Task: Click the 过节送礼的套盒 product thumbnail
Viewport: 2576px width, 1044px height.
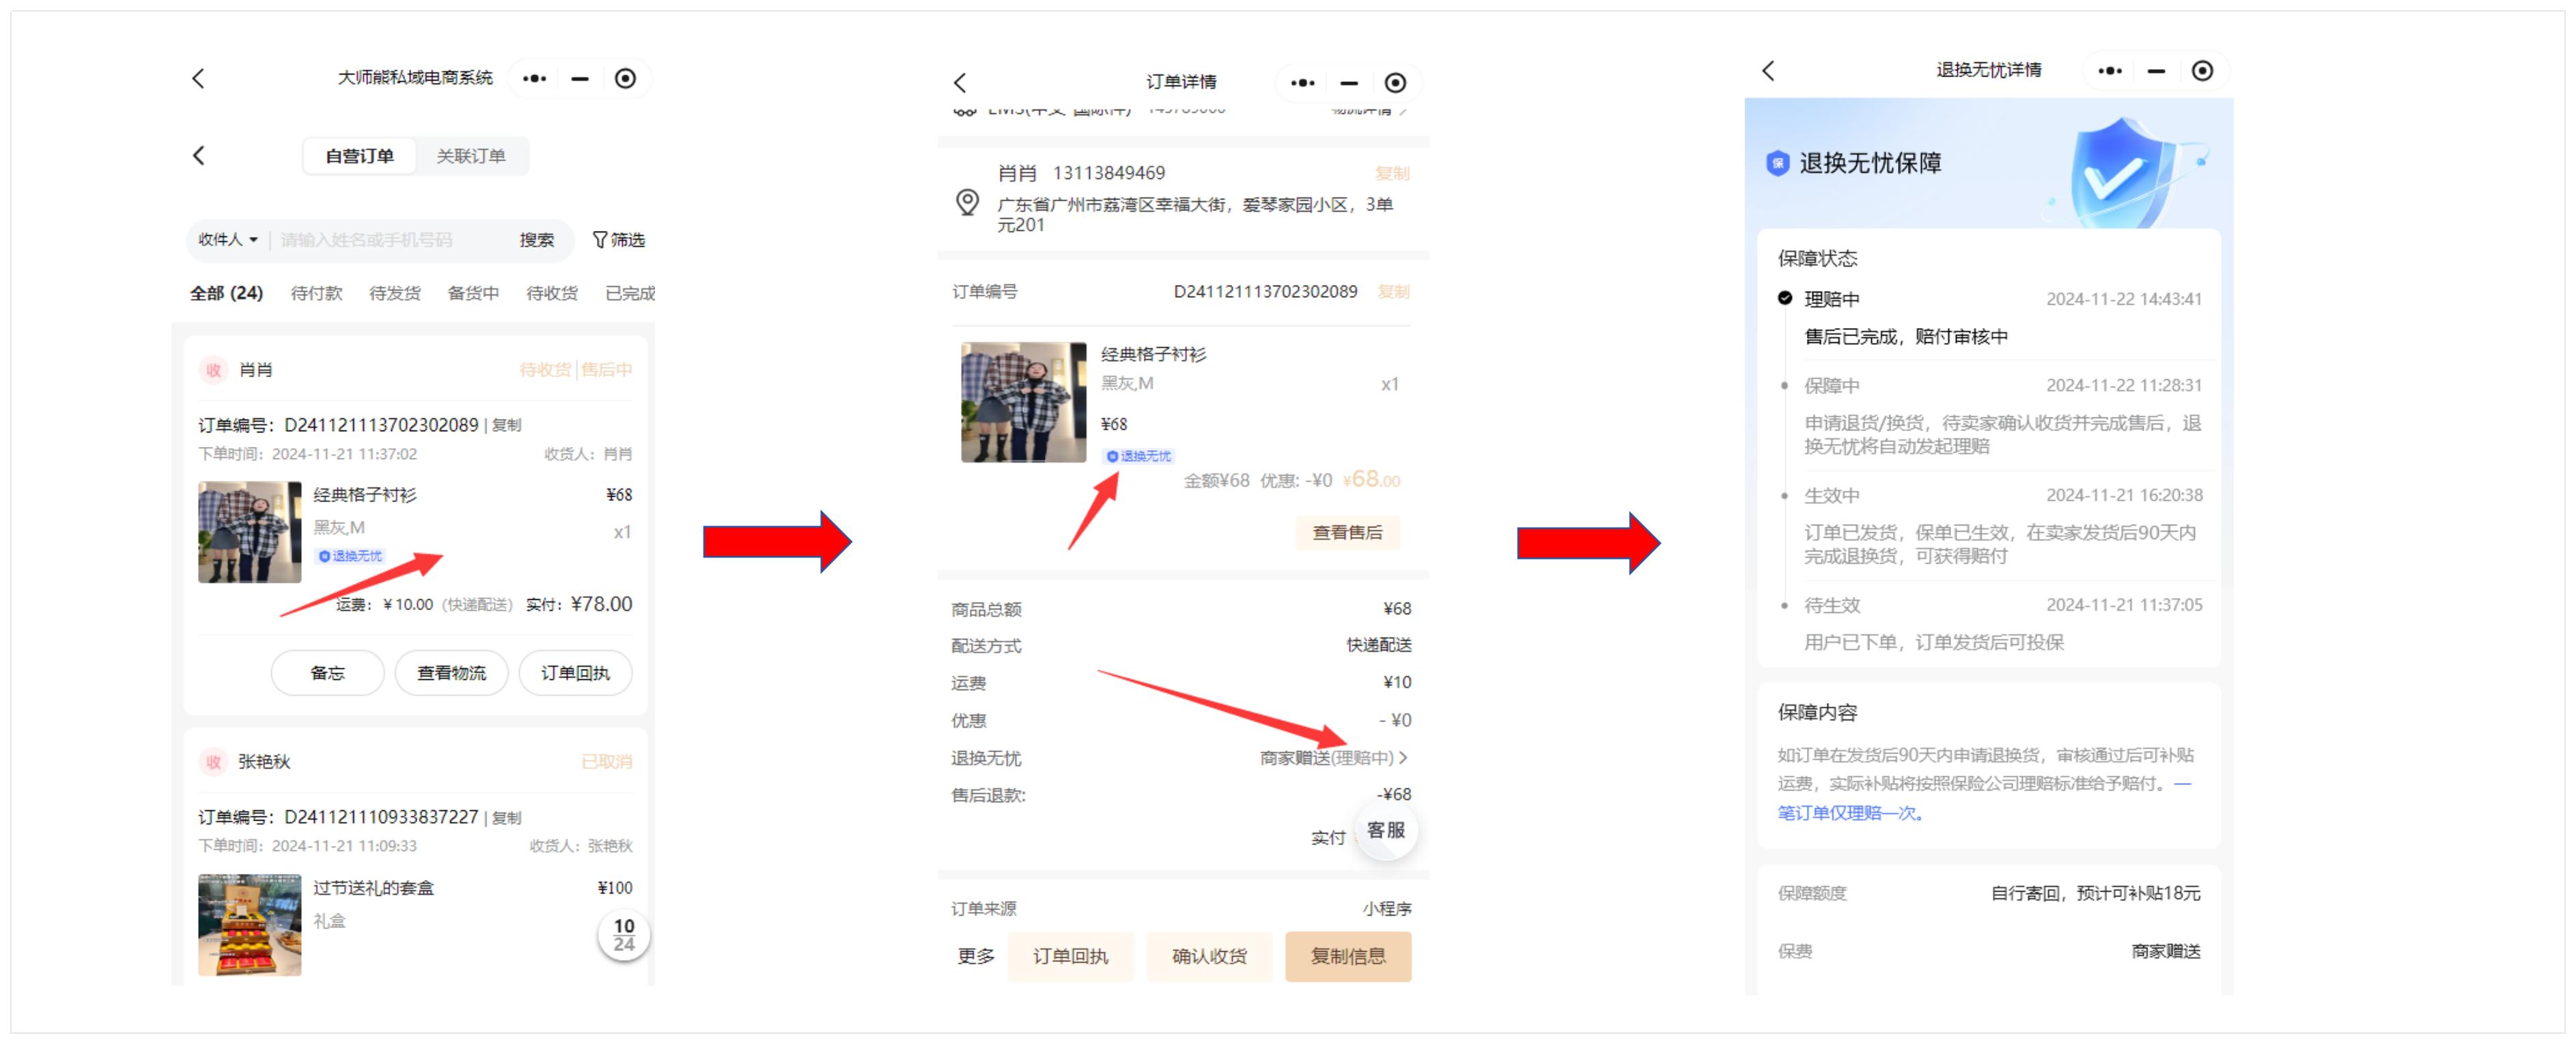Action: tap(249, 925)
